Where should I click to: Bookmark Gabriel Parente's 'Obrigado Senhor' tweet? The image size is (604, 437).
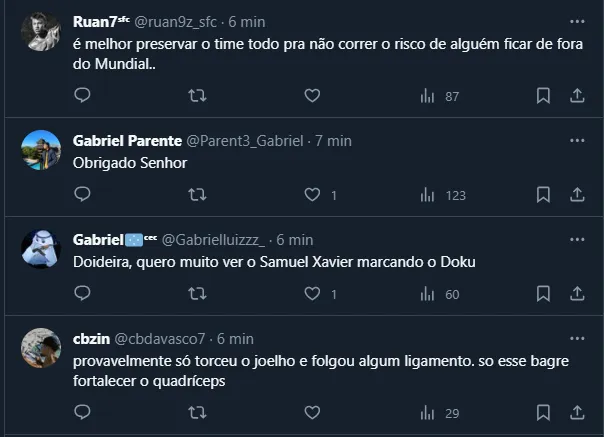click(543, 195)
